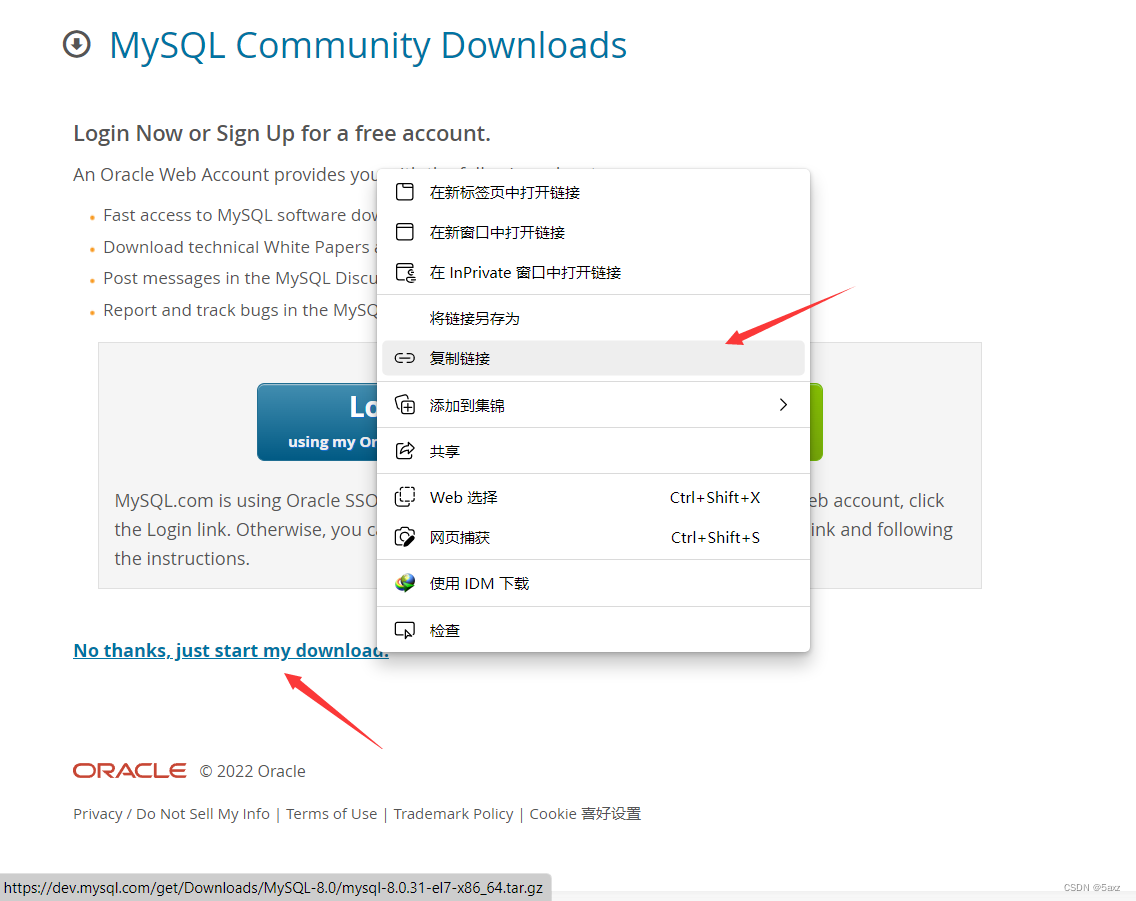Click the collections icon next to 添加到集锦
1136x901 pixels.
click(x=405, y=405)
